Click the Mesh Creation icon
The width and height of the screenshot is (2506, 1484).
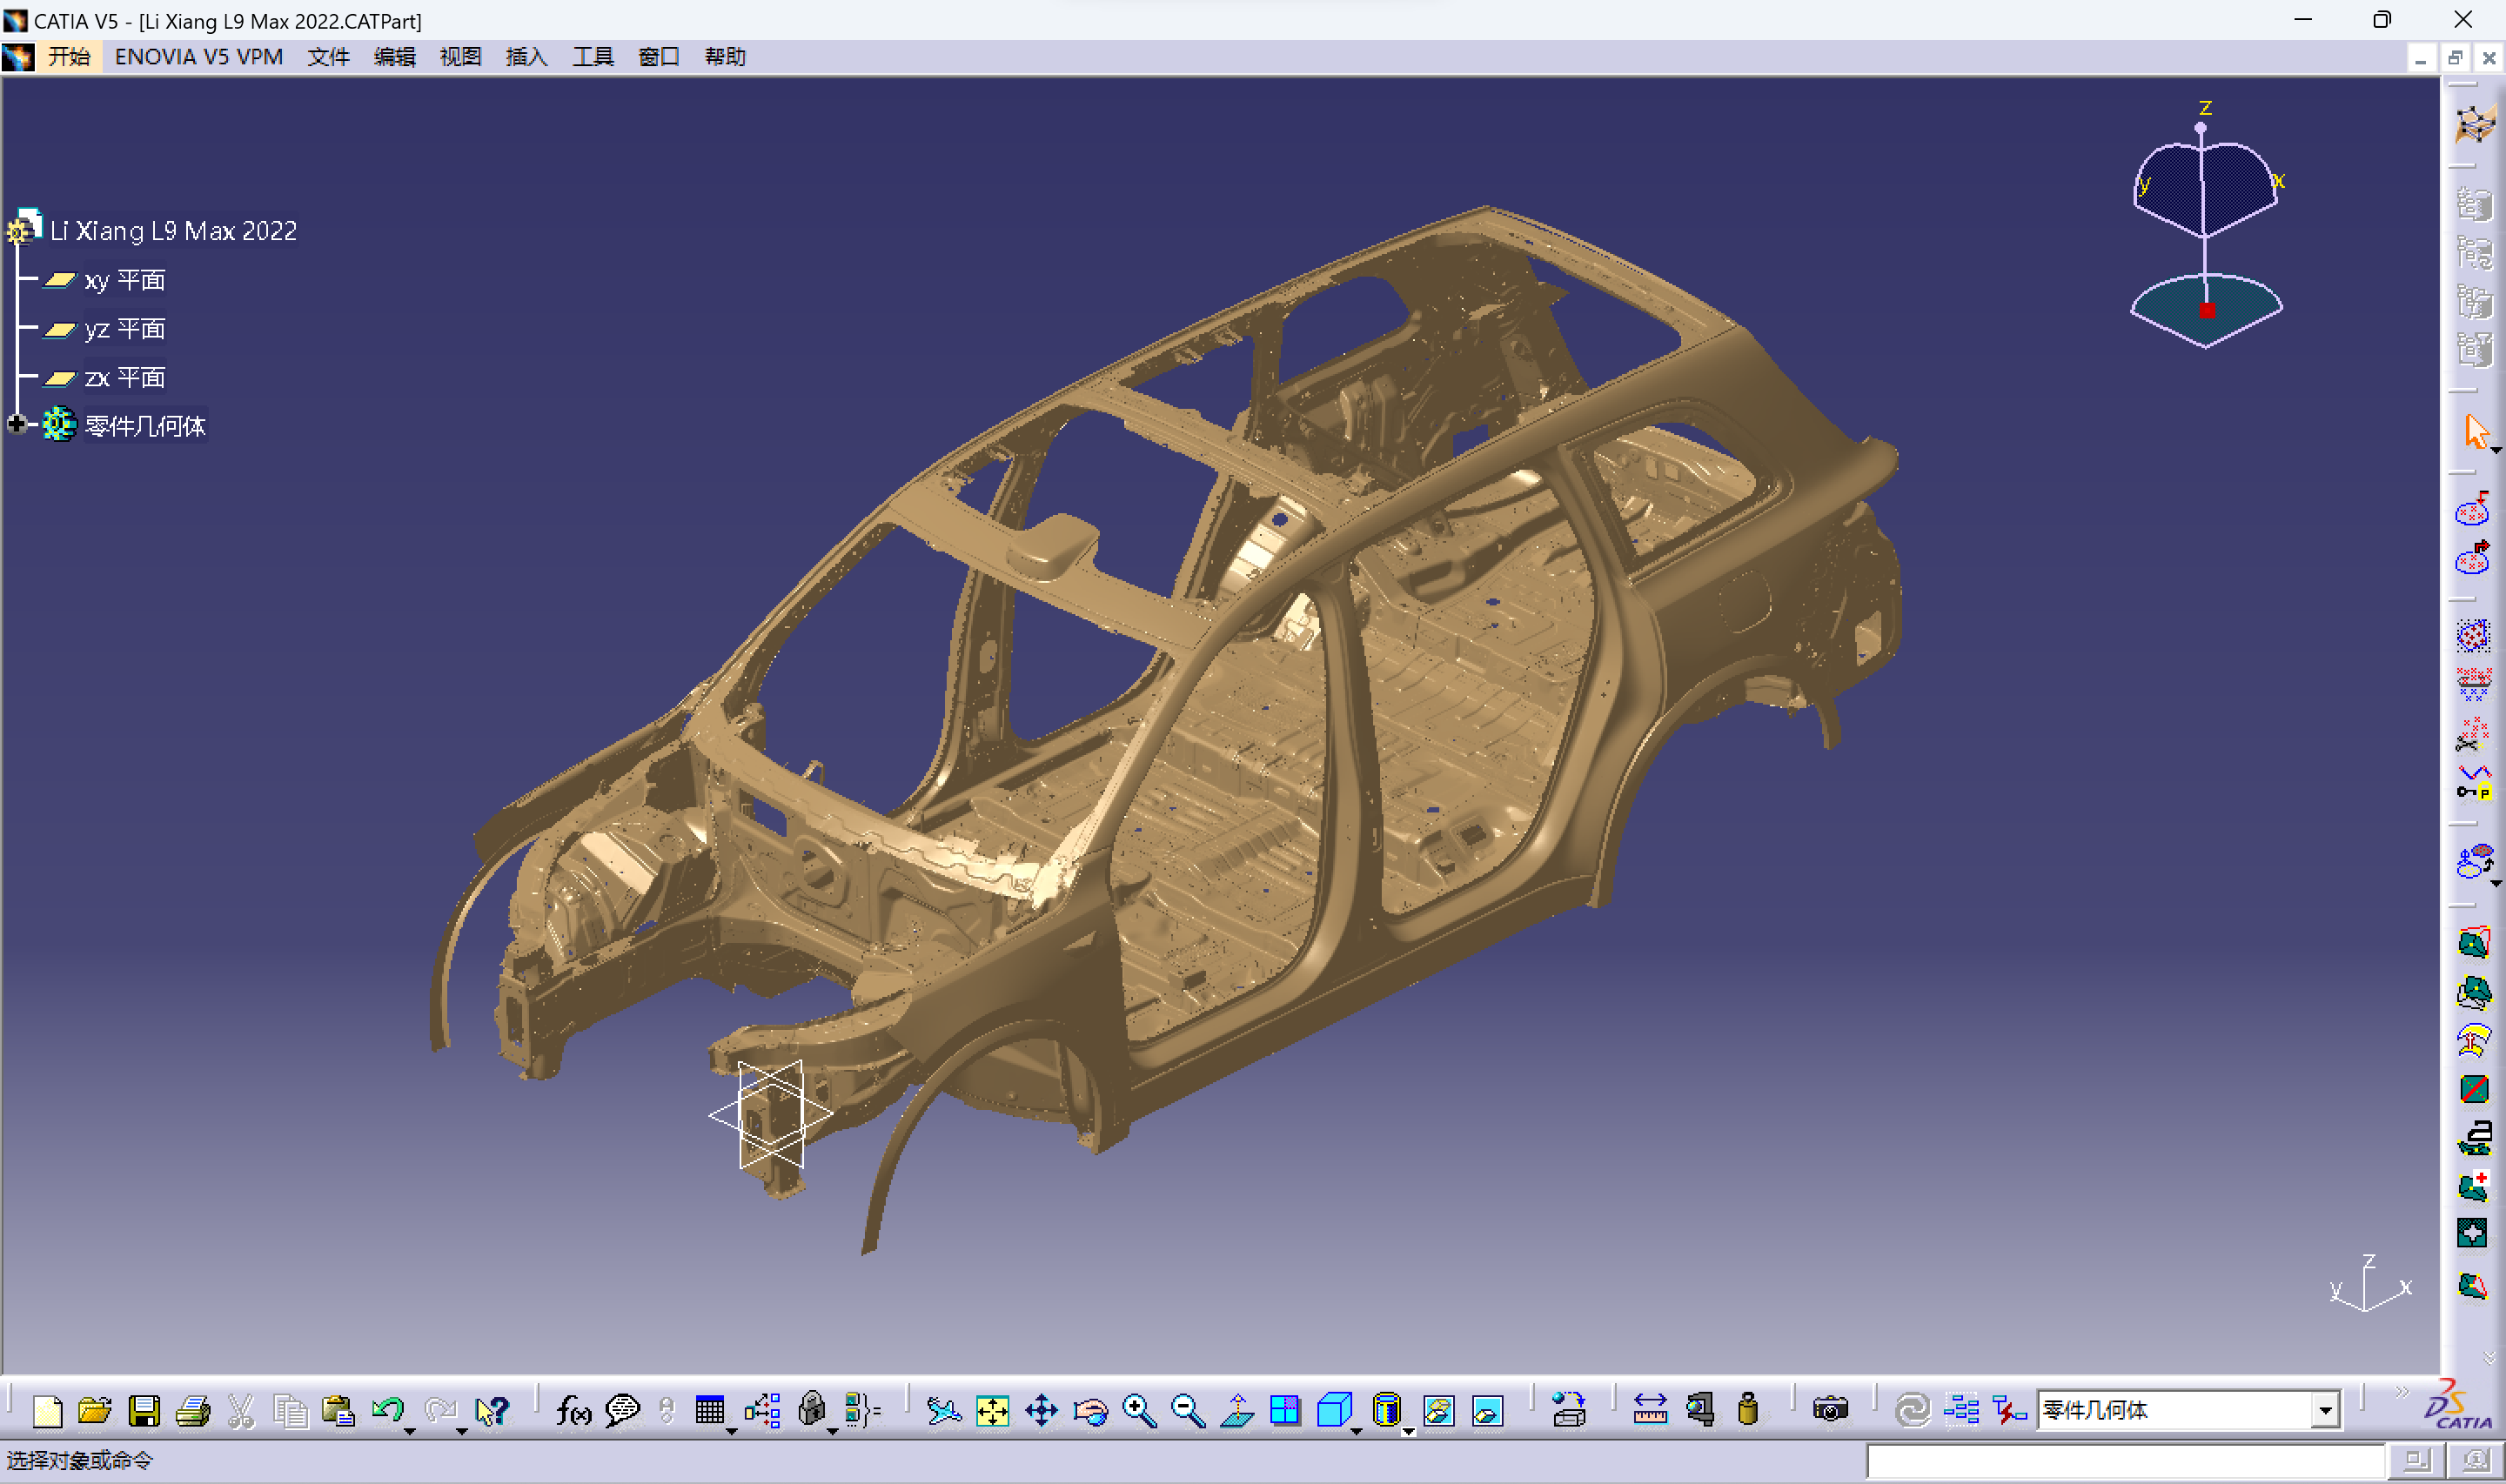[x=2473, y=942]
